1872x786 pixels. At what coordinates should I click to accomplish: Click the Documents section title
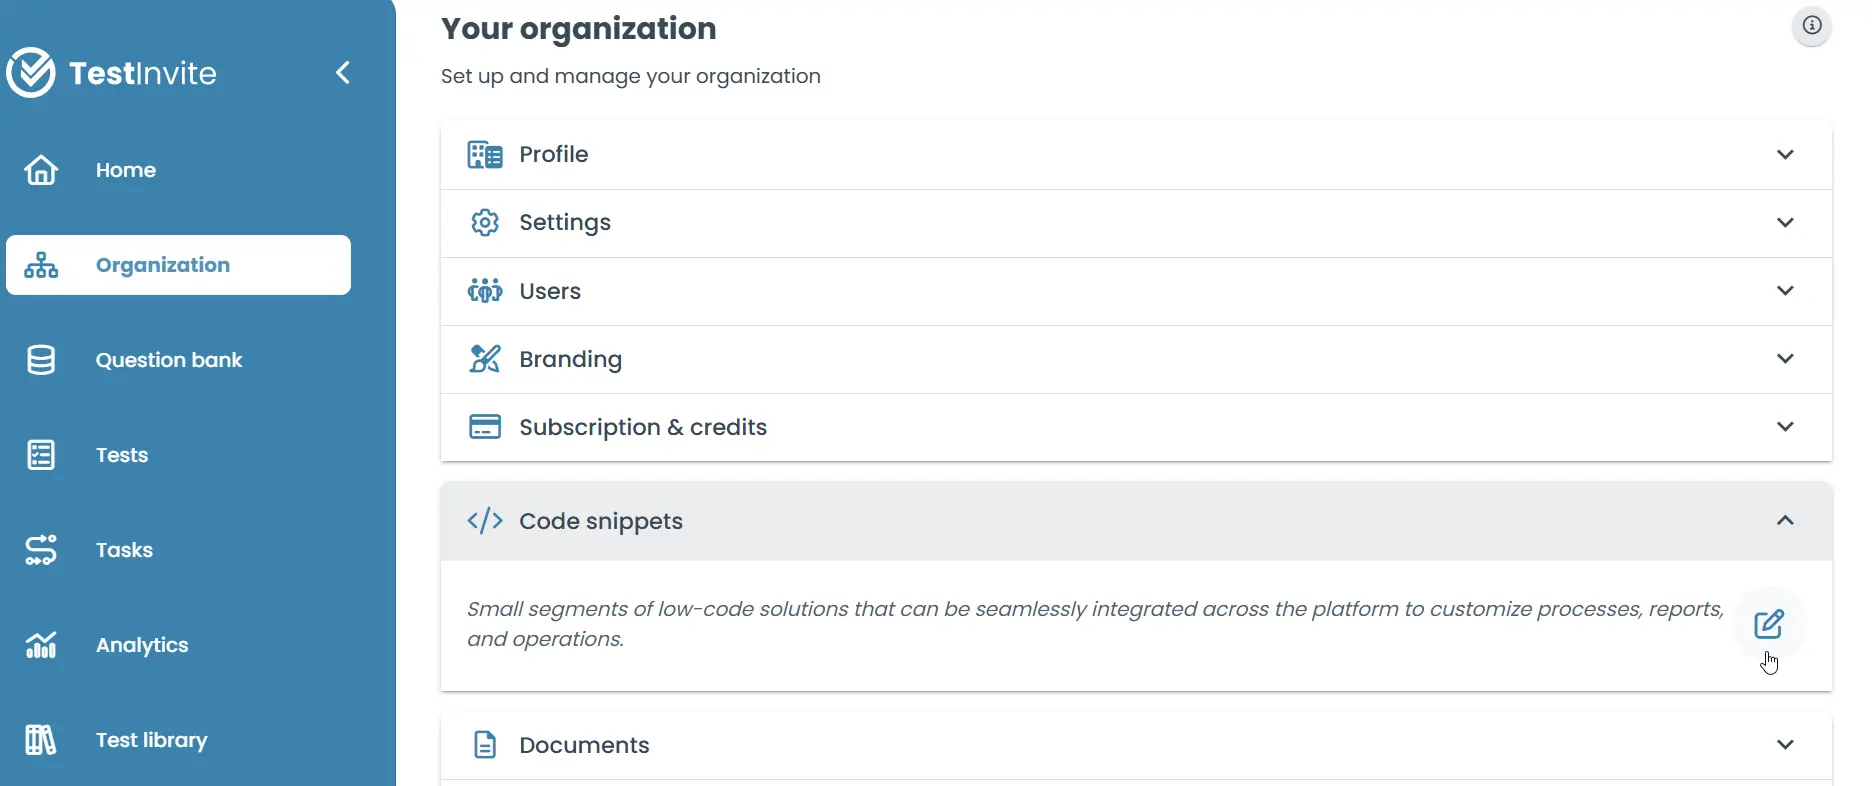tap(584, 745)
